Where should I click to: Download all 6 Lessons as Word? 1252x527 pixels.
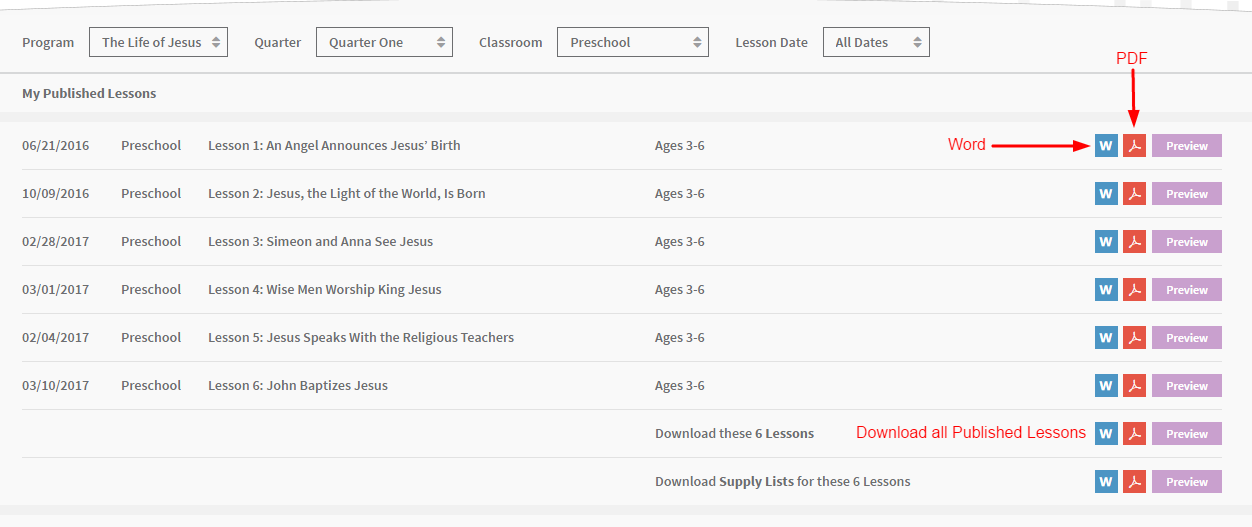[x=1106, y=434]
